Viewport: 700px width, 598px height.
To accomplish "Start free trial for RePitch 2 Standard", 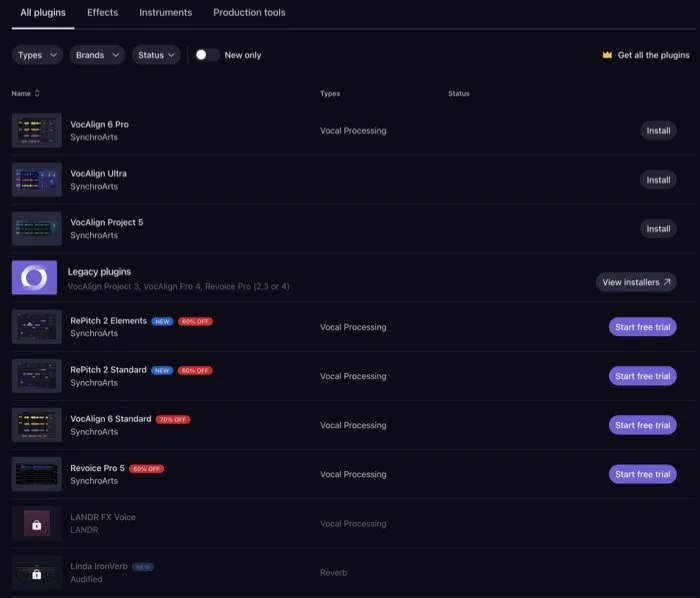I will 642,376.
